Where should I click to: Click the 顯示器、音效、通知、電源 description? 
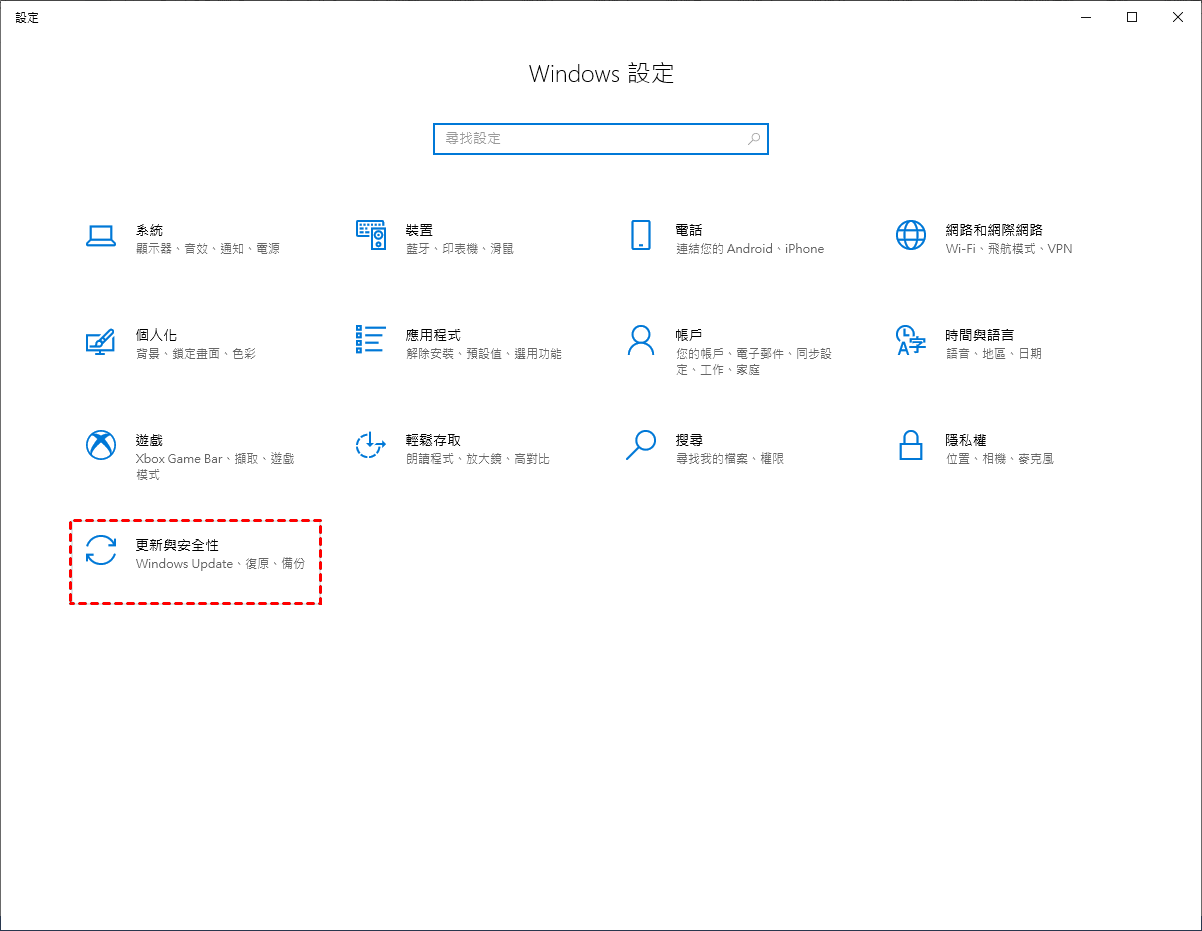pyautogui.click(x=208, y=249)
